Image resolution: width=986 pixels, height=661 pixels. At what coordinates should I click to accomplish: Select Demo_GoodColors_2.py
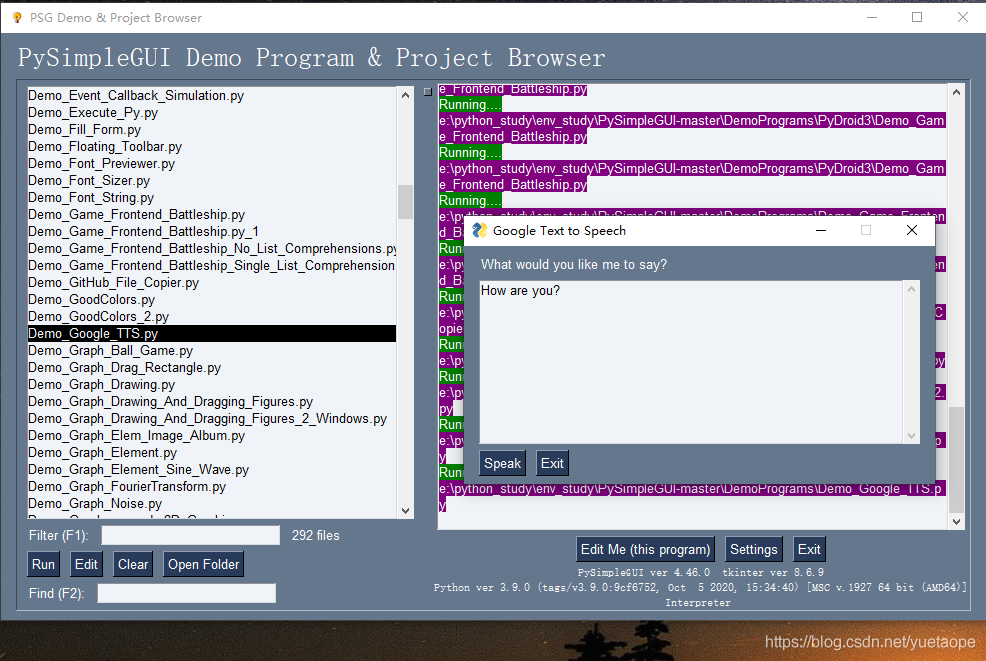coord(211,316)
